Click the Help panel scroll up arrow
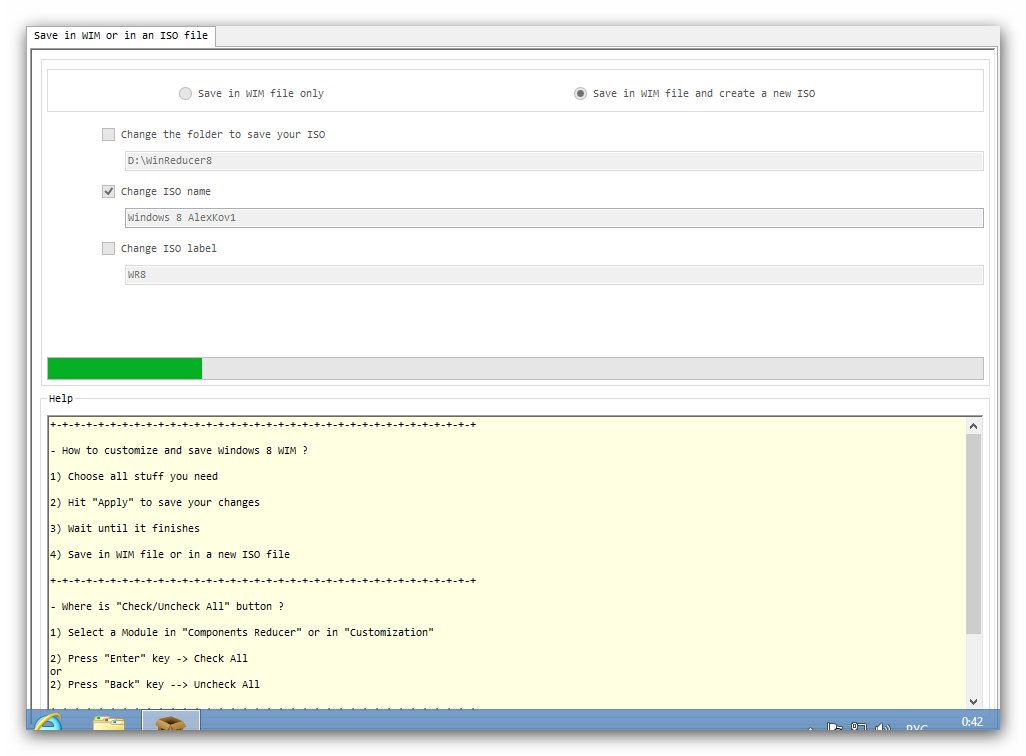The image size is (1026, 756). tap(973, 426)
